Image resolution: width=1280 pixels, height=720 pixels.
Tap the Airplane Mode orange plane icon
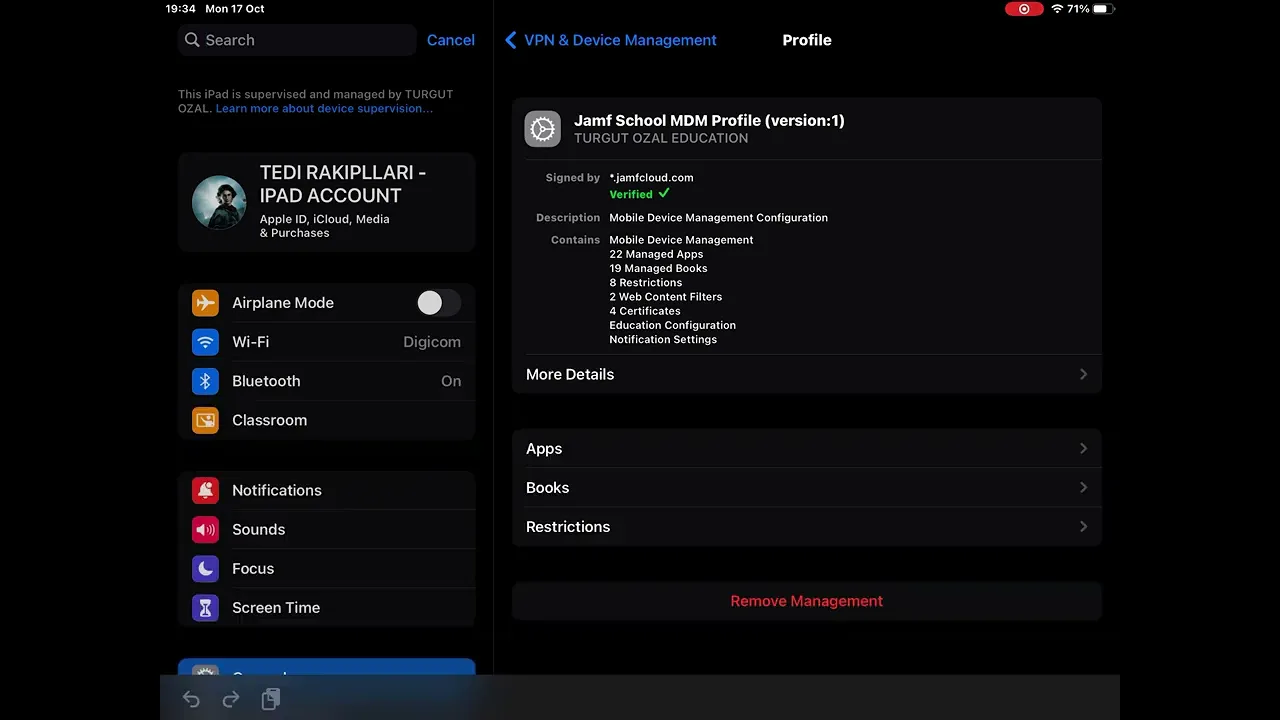(x=205, y=303)
